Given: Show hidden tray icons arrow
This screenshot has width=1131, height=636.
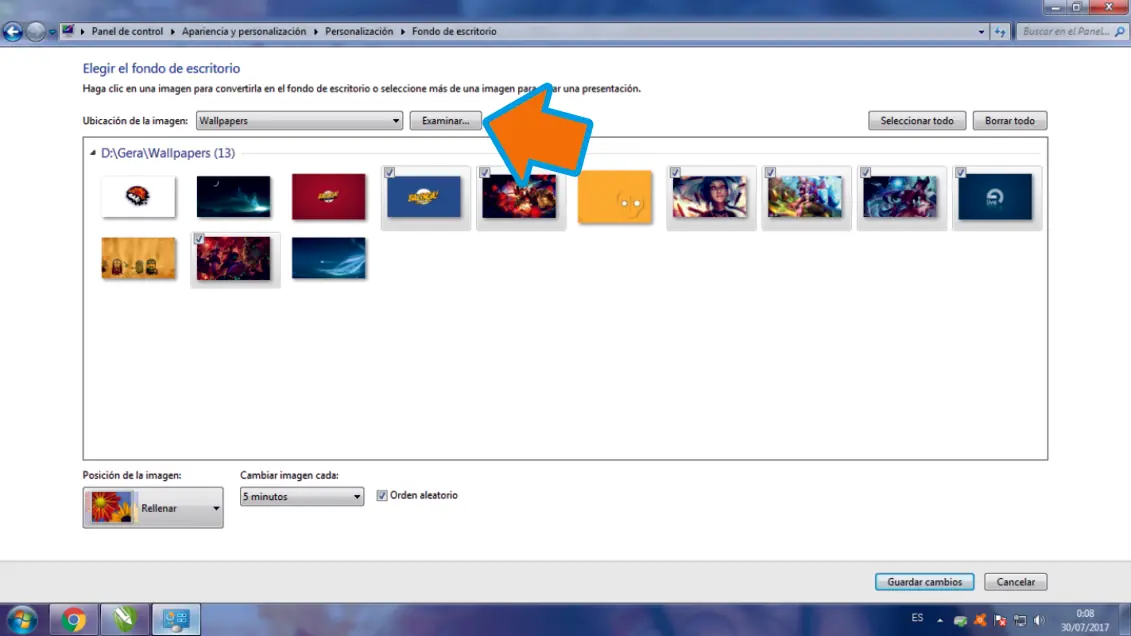Looking at the screenshot, I should [x=940, y=620].
